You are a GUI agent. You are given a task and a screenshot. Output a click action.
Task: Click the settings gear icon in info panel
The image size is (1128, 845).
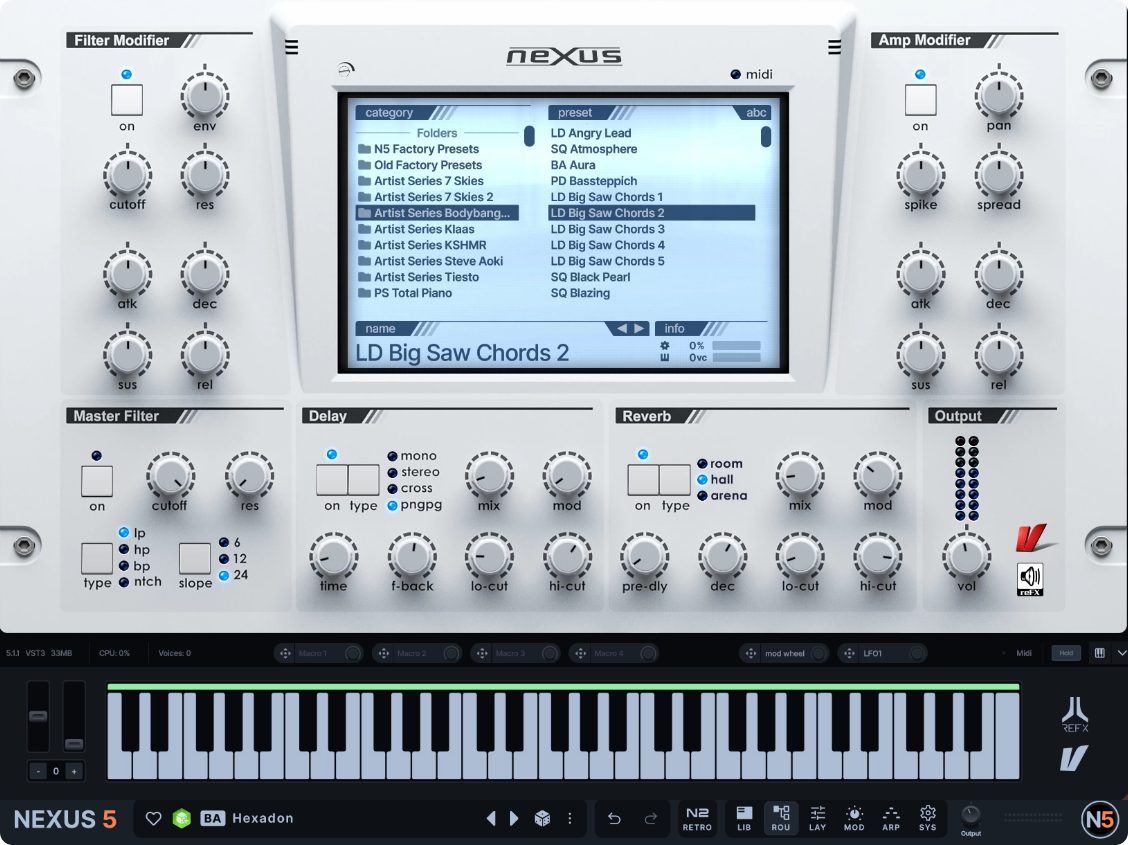coord(665,346)
